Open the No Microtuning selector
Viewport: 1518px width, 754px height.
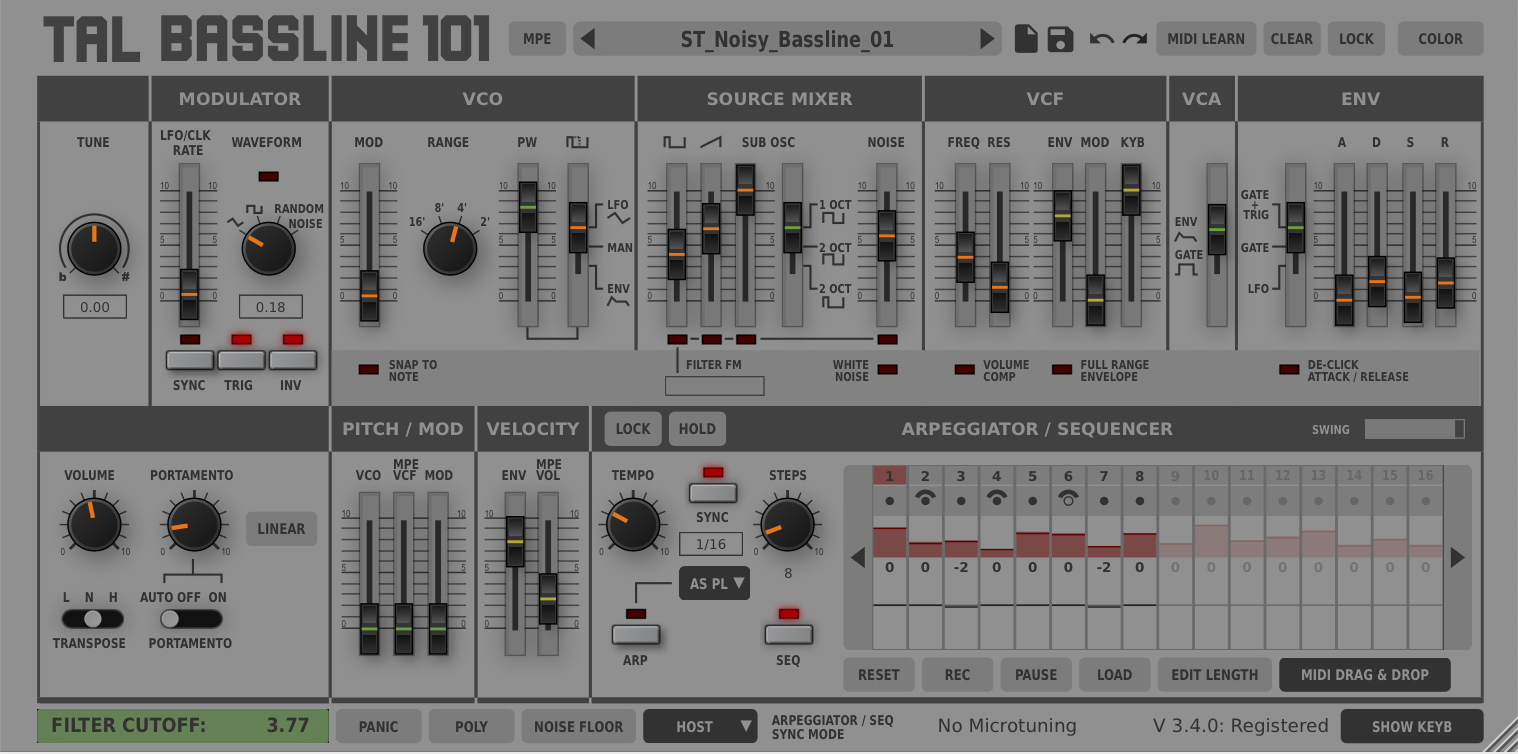click(x=1007, y=726)
